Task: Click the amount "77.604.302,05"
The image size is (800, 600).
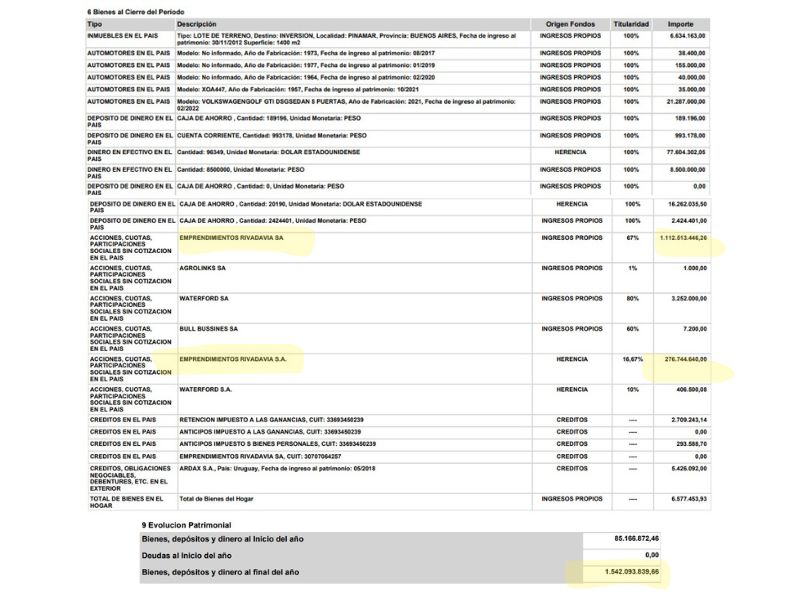Action: 686,152
